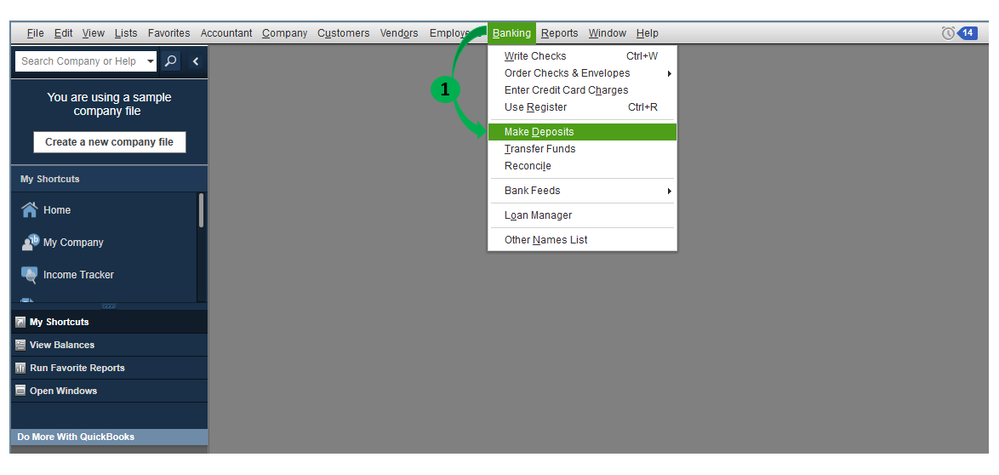The image size is (999, 475).
Task: Click the search magnifier icon
Action: click(x=171, y=61)
